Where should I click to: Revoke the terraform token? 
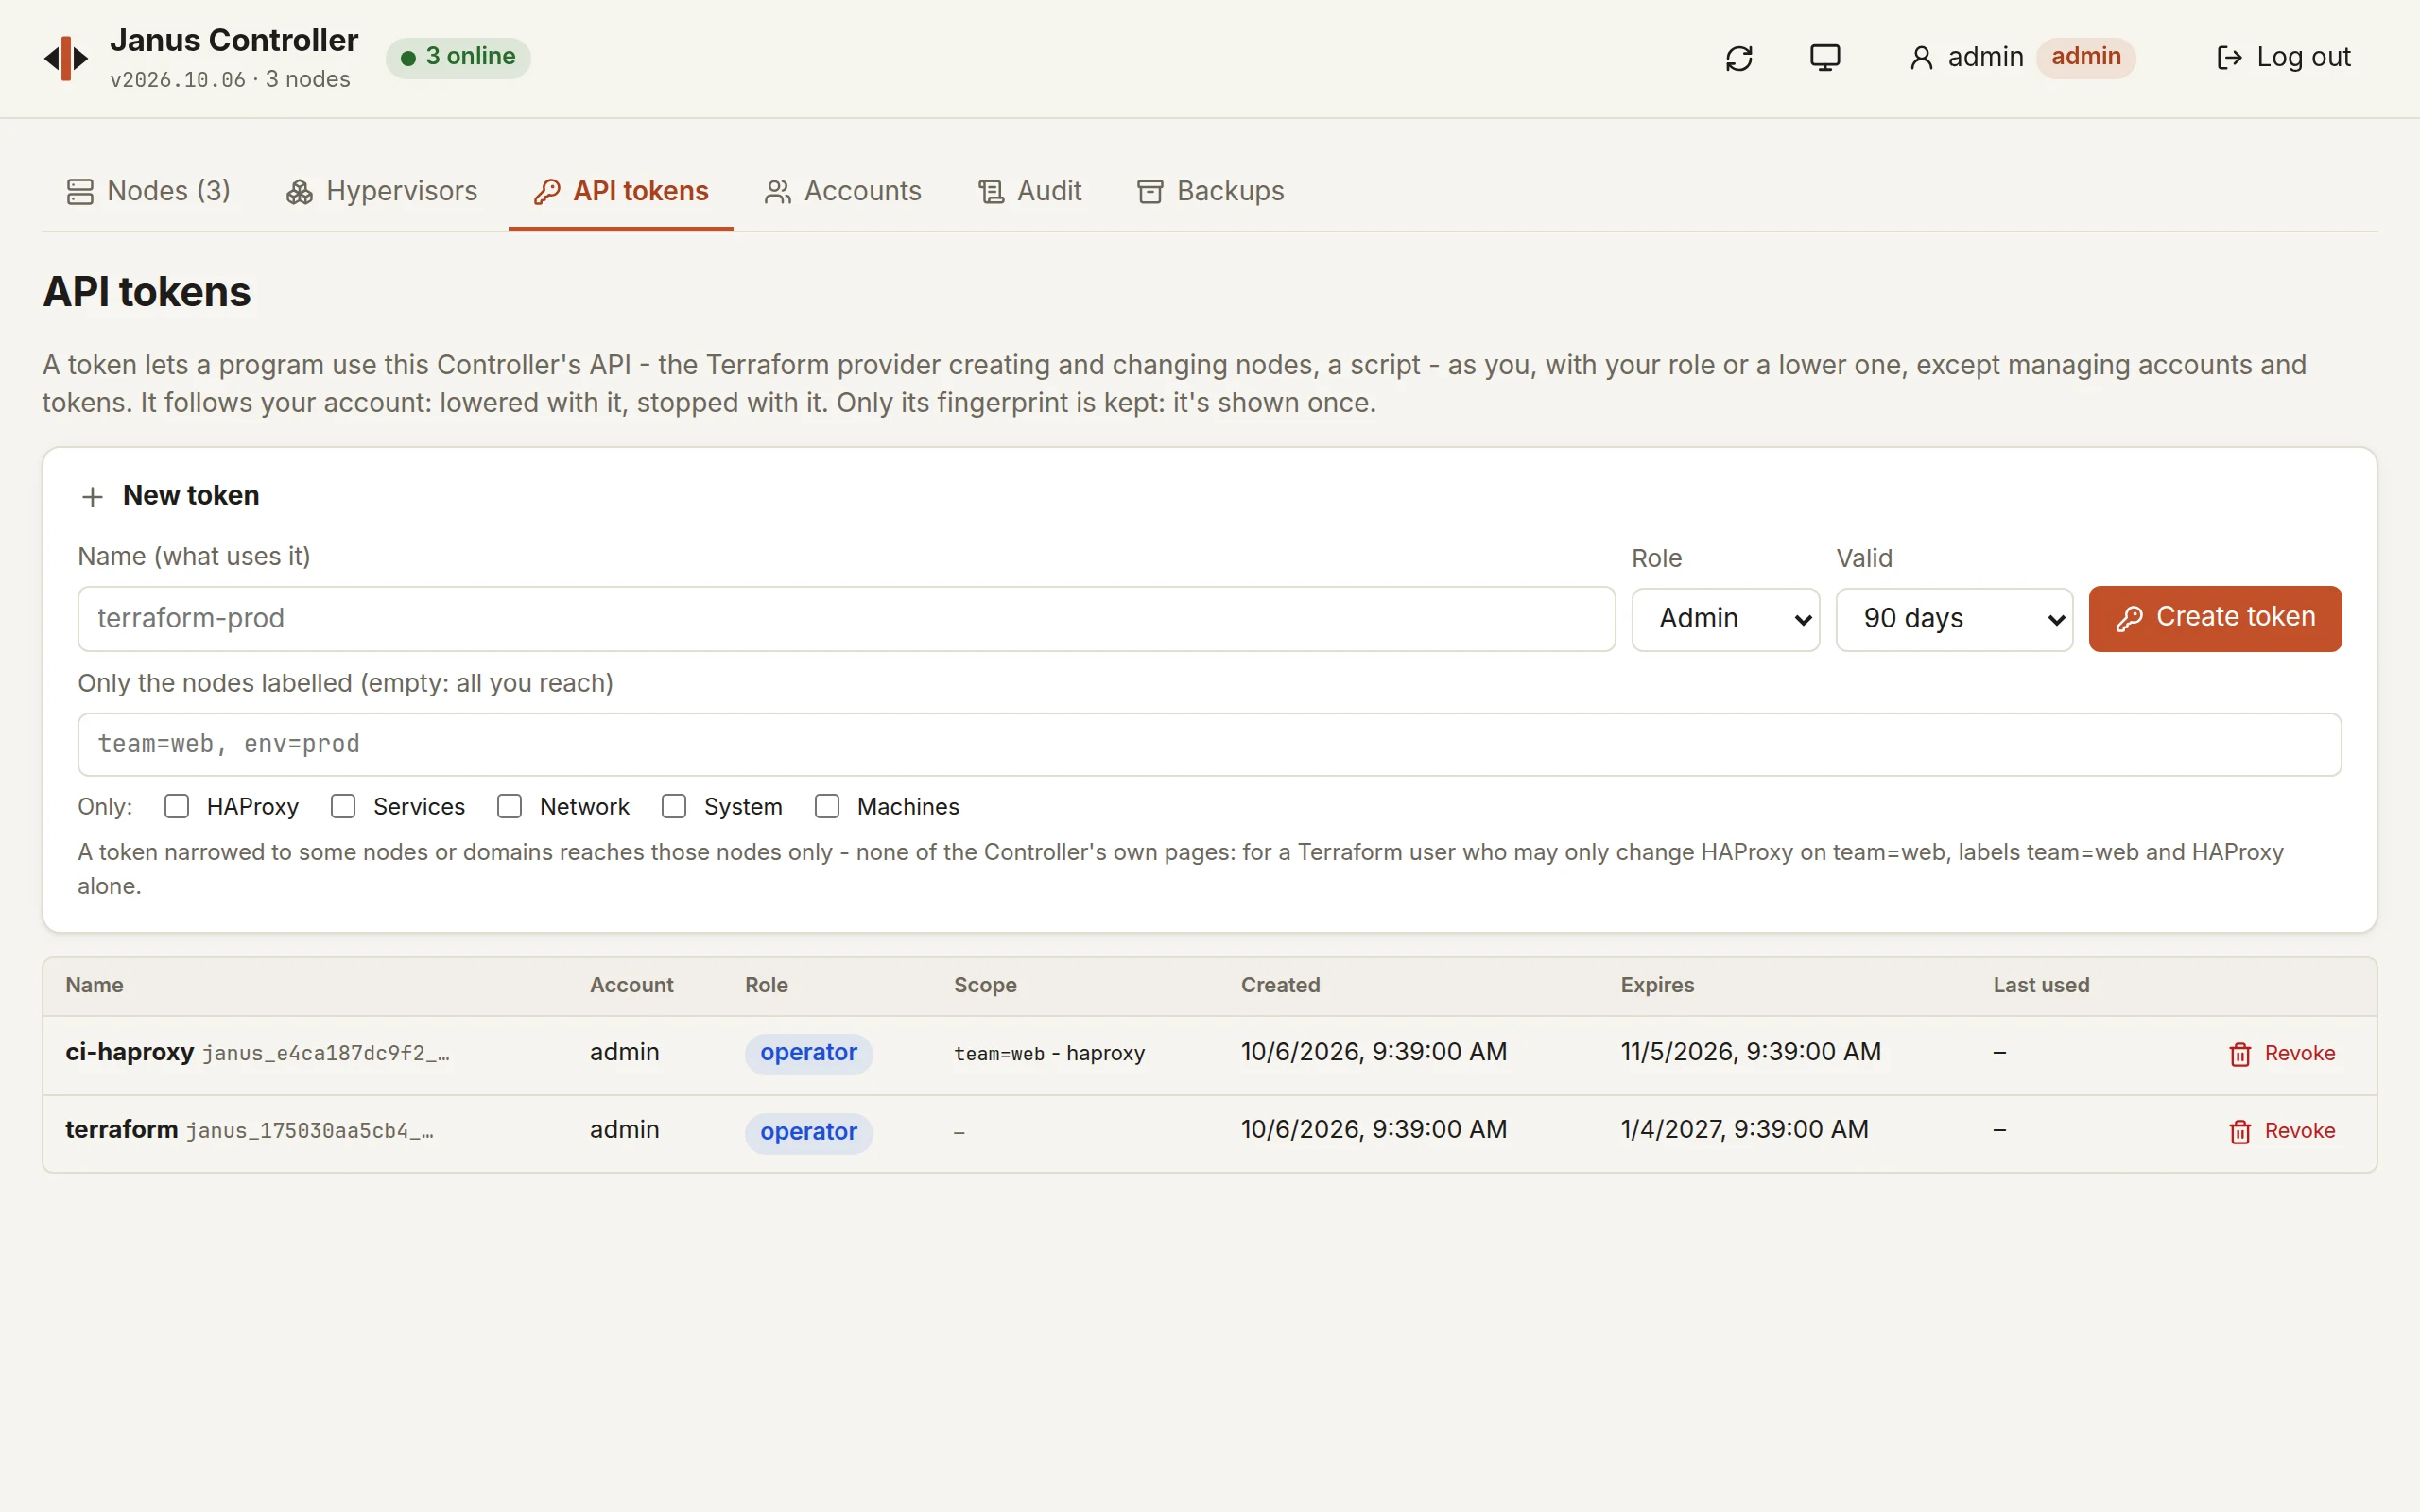(2282, 1131)
